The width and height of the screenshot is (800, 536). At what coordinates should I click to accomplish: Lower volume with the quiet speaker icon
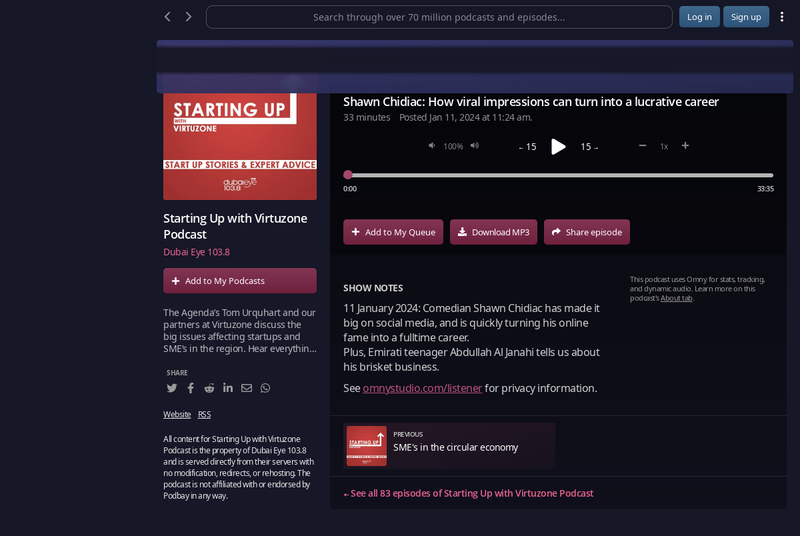(432, 146)
